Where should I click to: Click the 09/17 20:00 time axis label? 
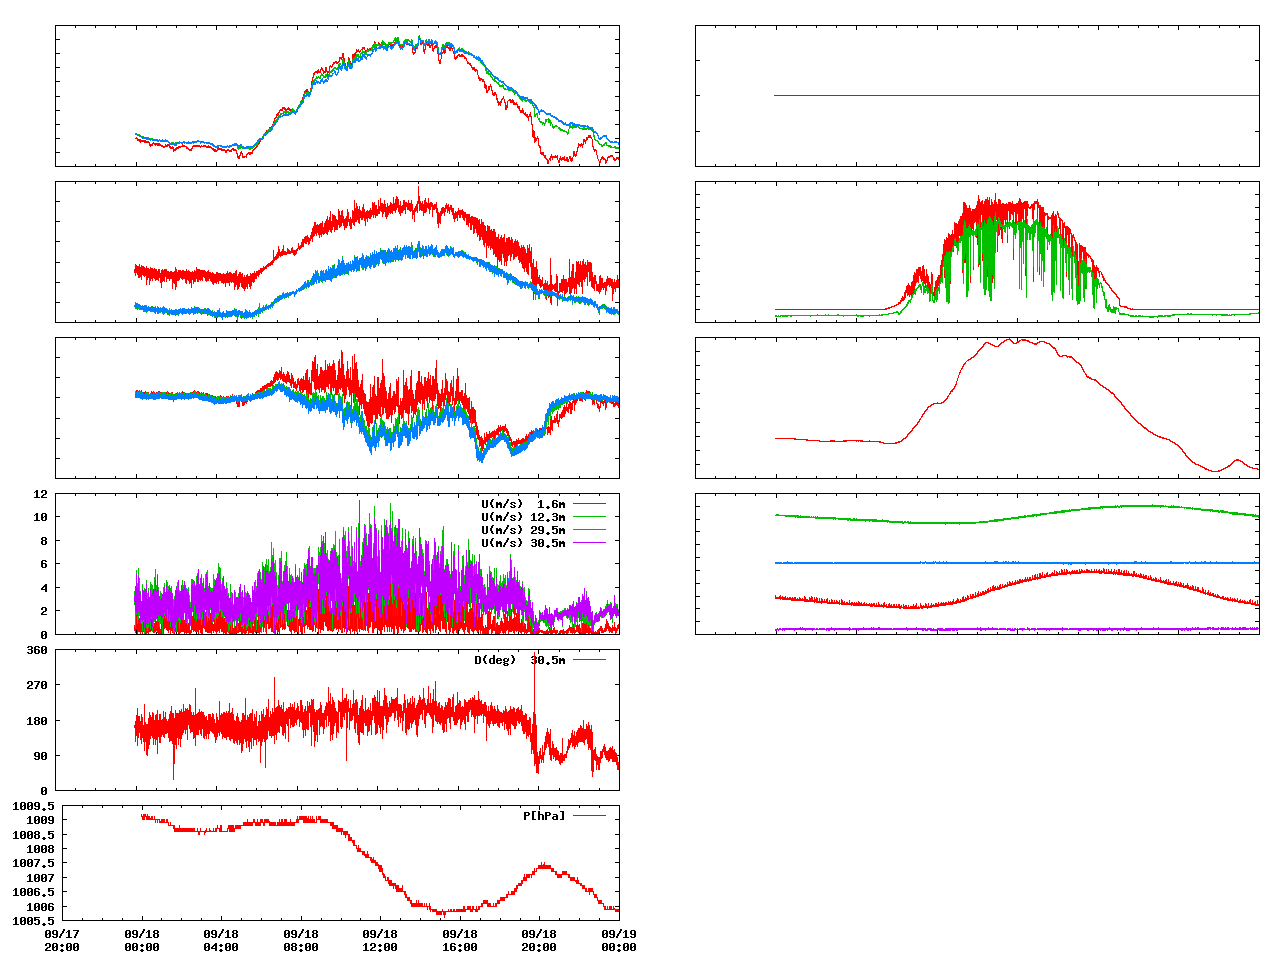pos(62,940)
